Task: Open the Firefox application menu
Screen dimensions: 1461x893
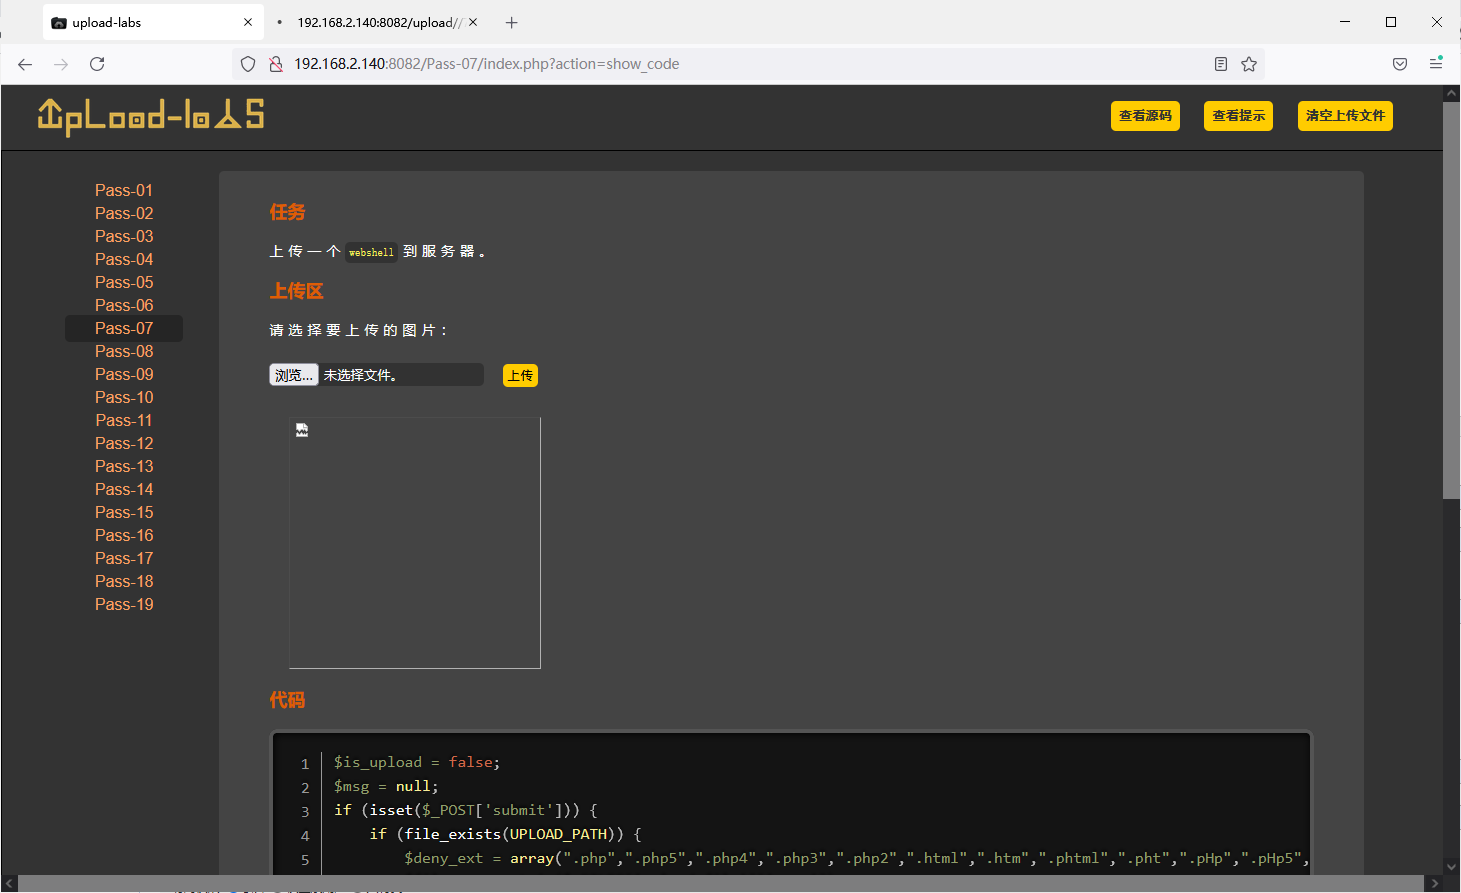Action: pos(1436,63)
